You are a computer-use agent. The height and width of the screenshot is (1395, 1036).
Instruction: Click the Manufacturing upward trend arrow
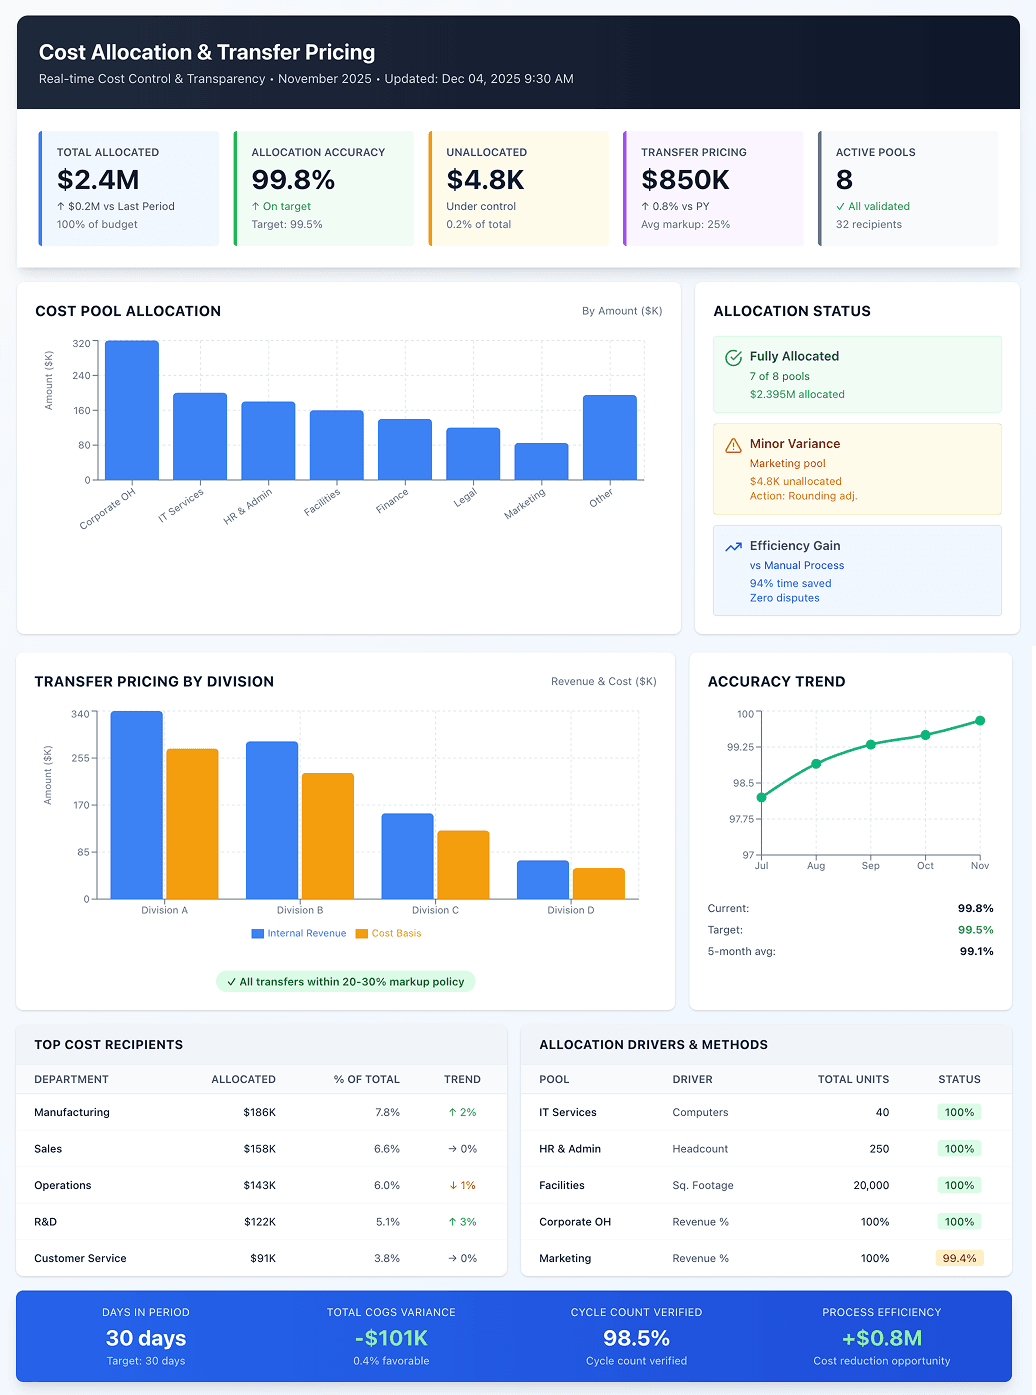(453, 1112)
